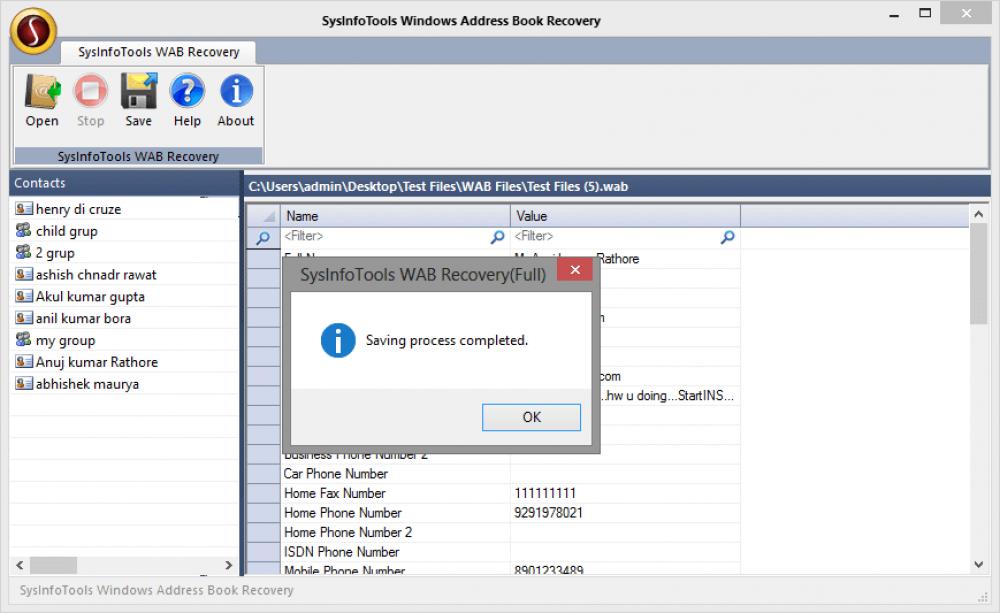1000x613 pixels.
Task: View the About dialog icon
Action: (235, 98)
